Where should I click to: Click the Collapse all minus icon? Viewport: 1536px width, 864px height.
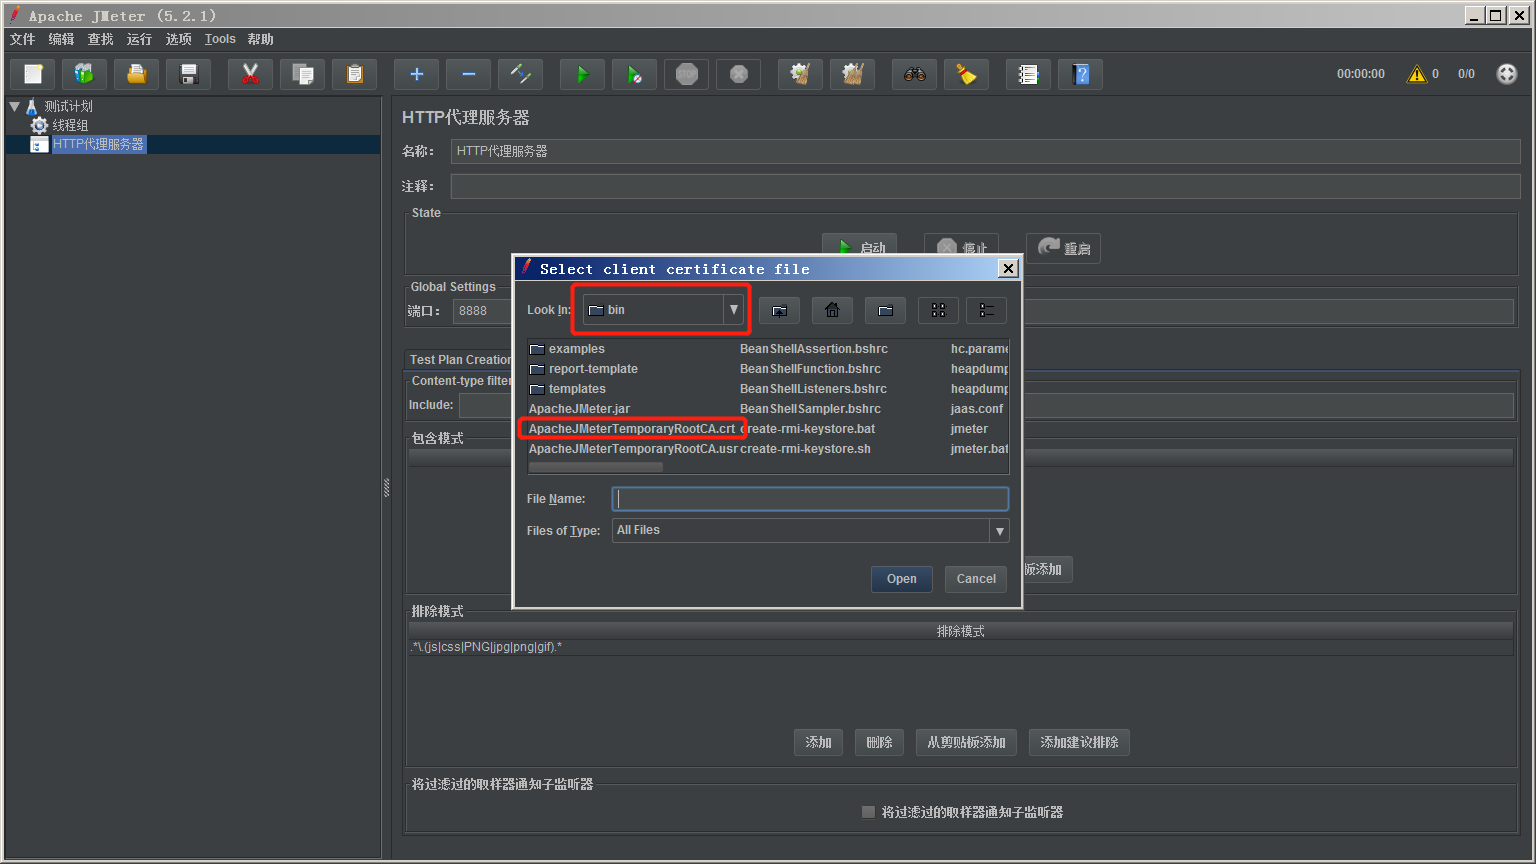coord(468,74)
